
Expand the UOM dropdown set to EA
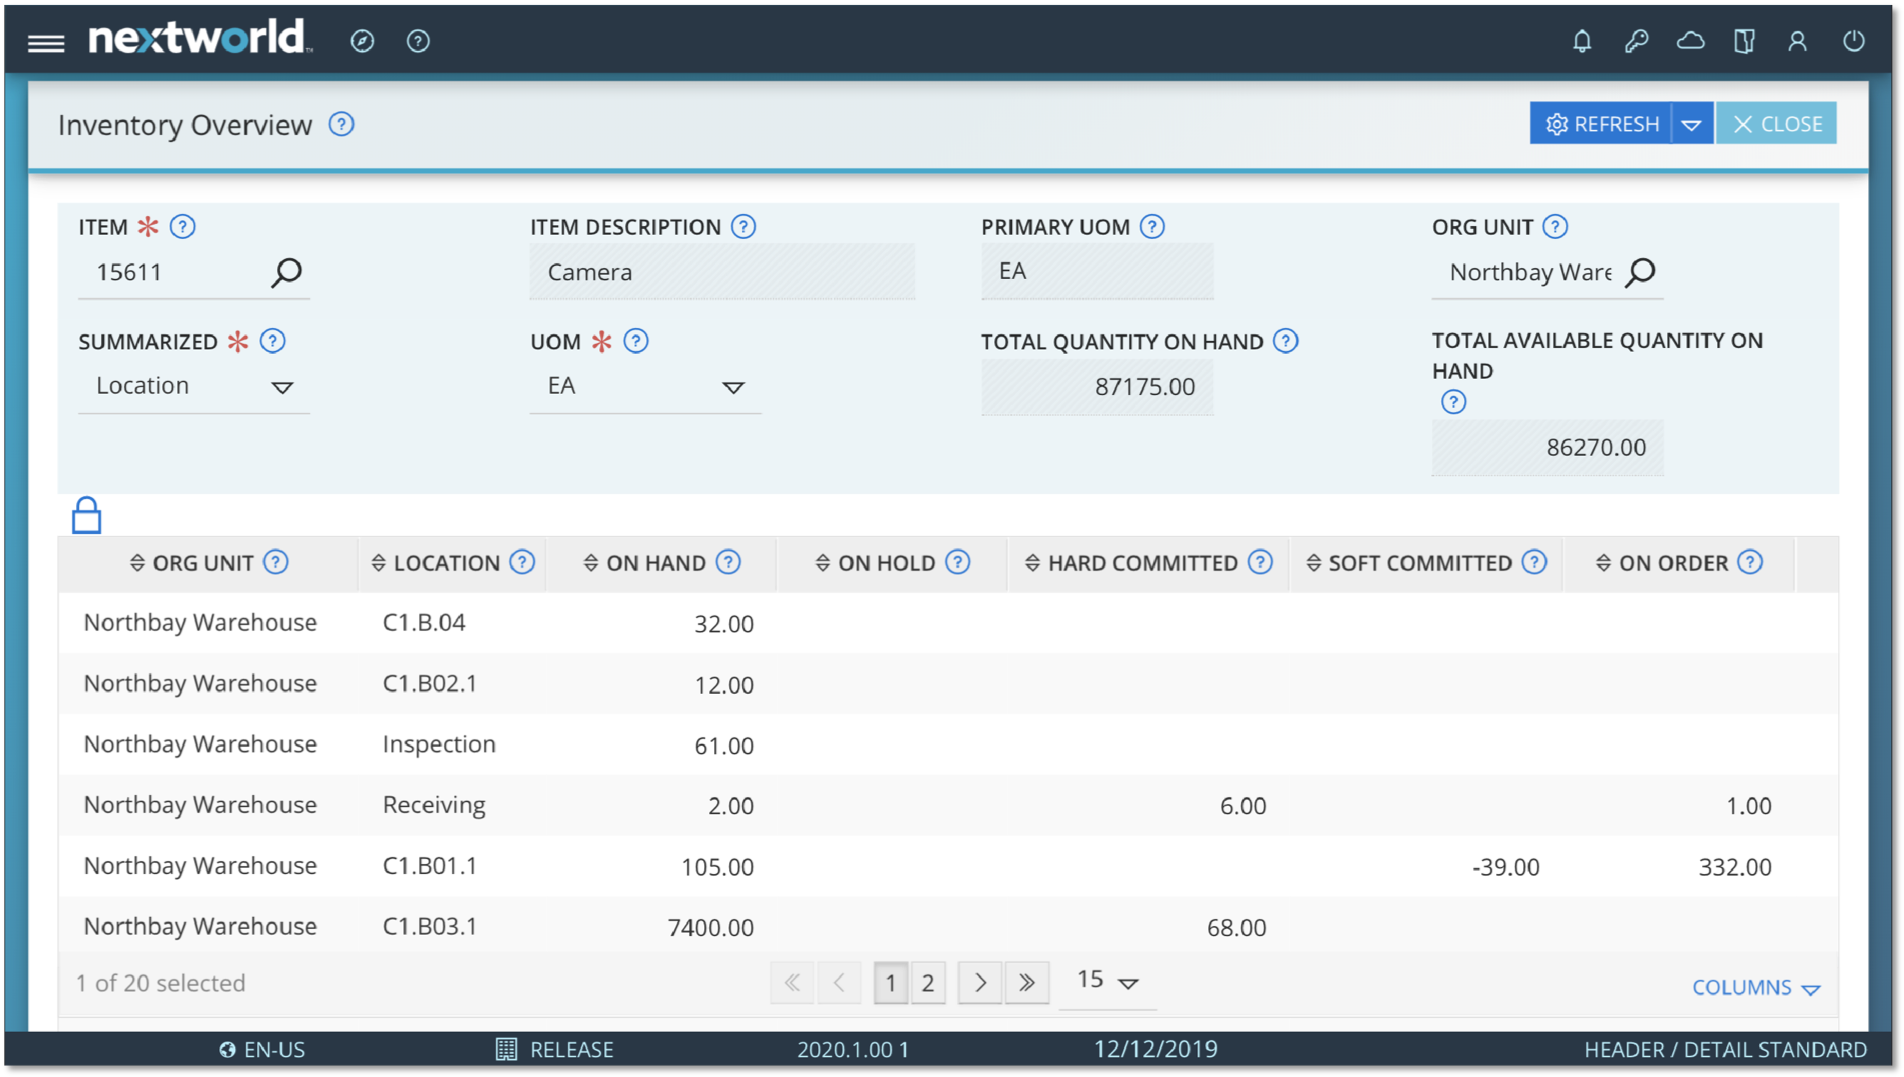tap(734, 388)
